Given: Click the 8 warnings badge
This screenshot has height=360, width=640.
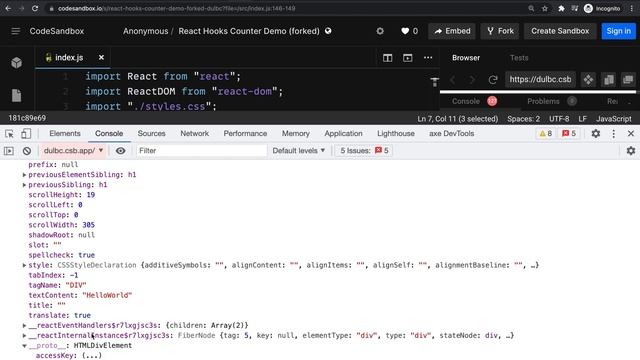Looking at the screenshot, I should click(x=545, y=133).
